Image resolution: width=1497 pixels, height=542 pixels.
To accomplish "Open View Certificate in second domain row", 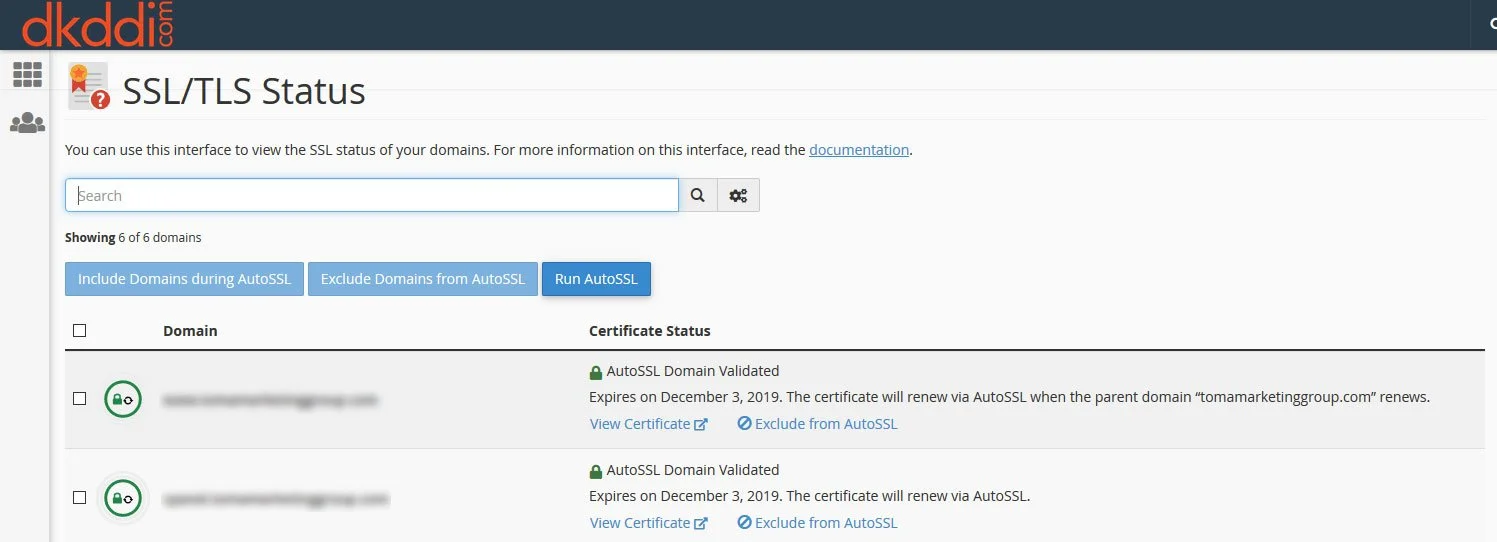I will 649,522.
